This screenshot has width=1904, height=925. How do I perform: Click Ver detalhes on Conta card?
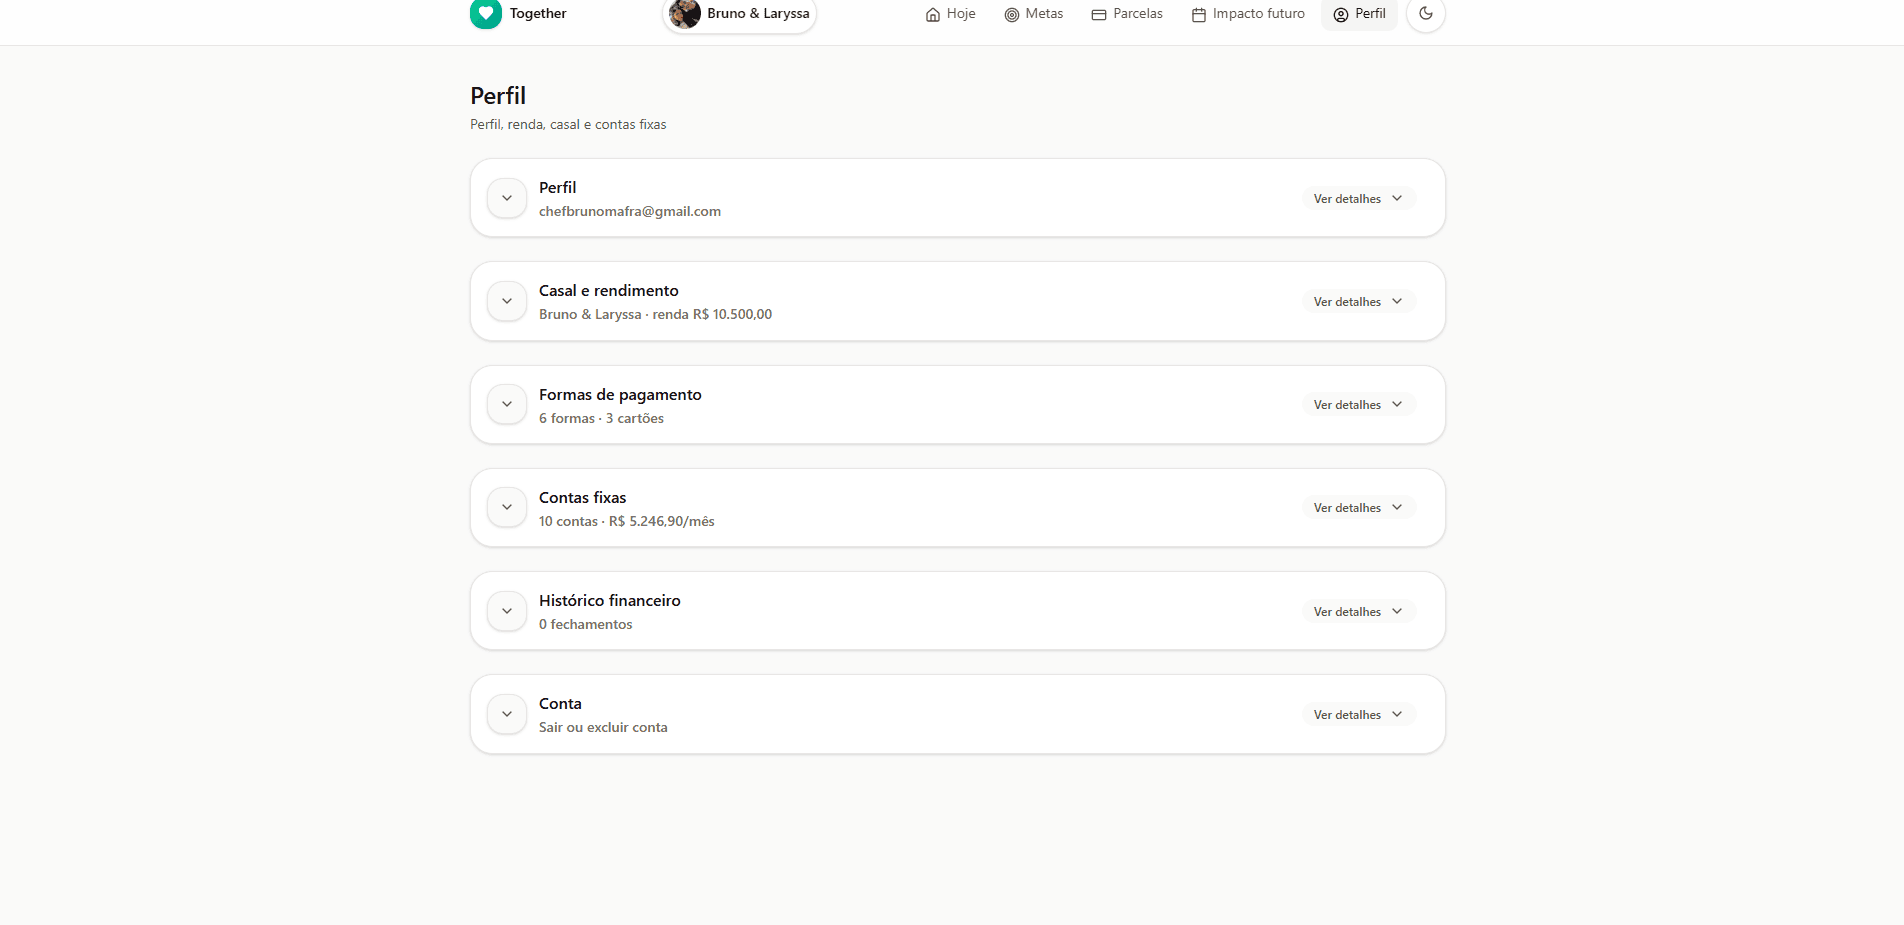1358,715
